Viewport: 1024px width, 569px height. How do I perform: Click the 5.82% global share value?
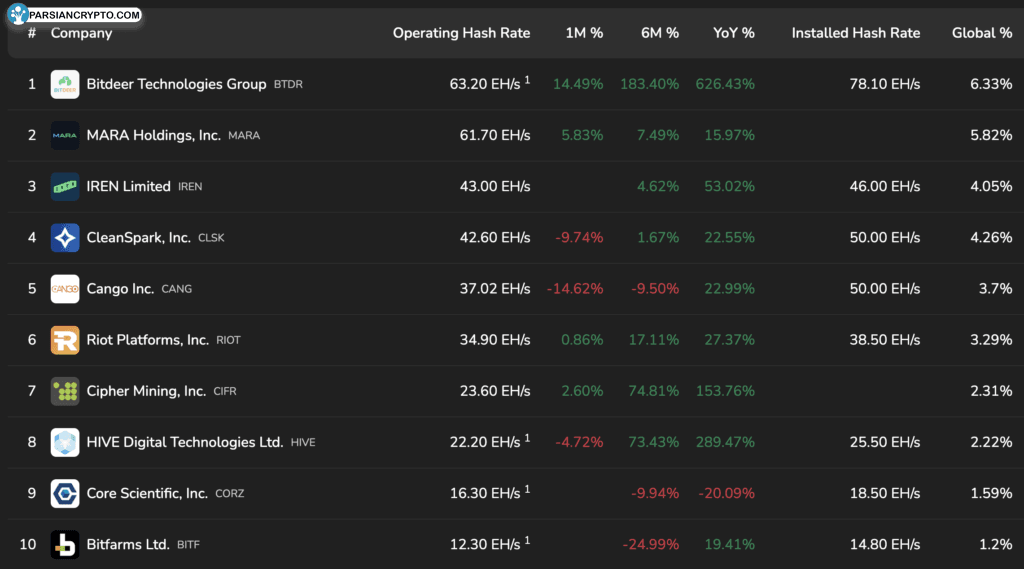coord(991,135)
